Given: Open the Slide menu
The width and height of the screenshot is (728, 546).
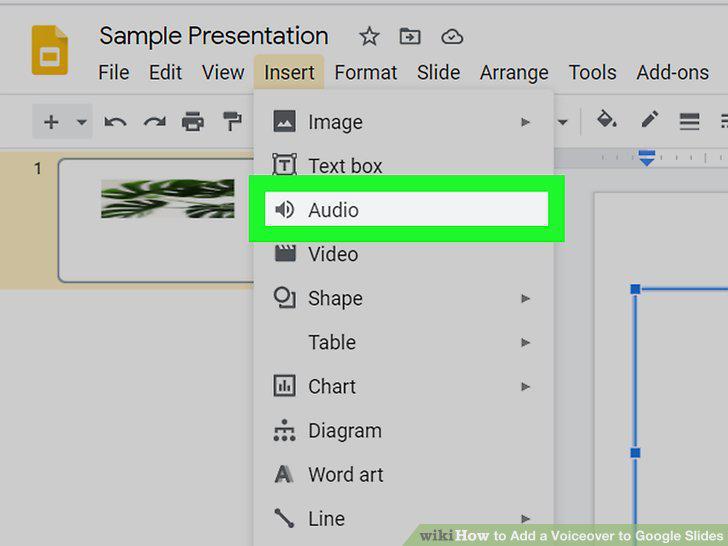Looking at the screenshot, I should point(438,72).
